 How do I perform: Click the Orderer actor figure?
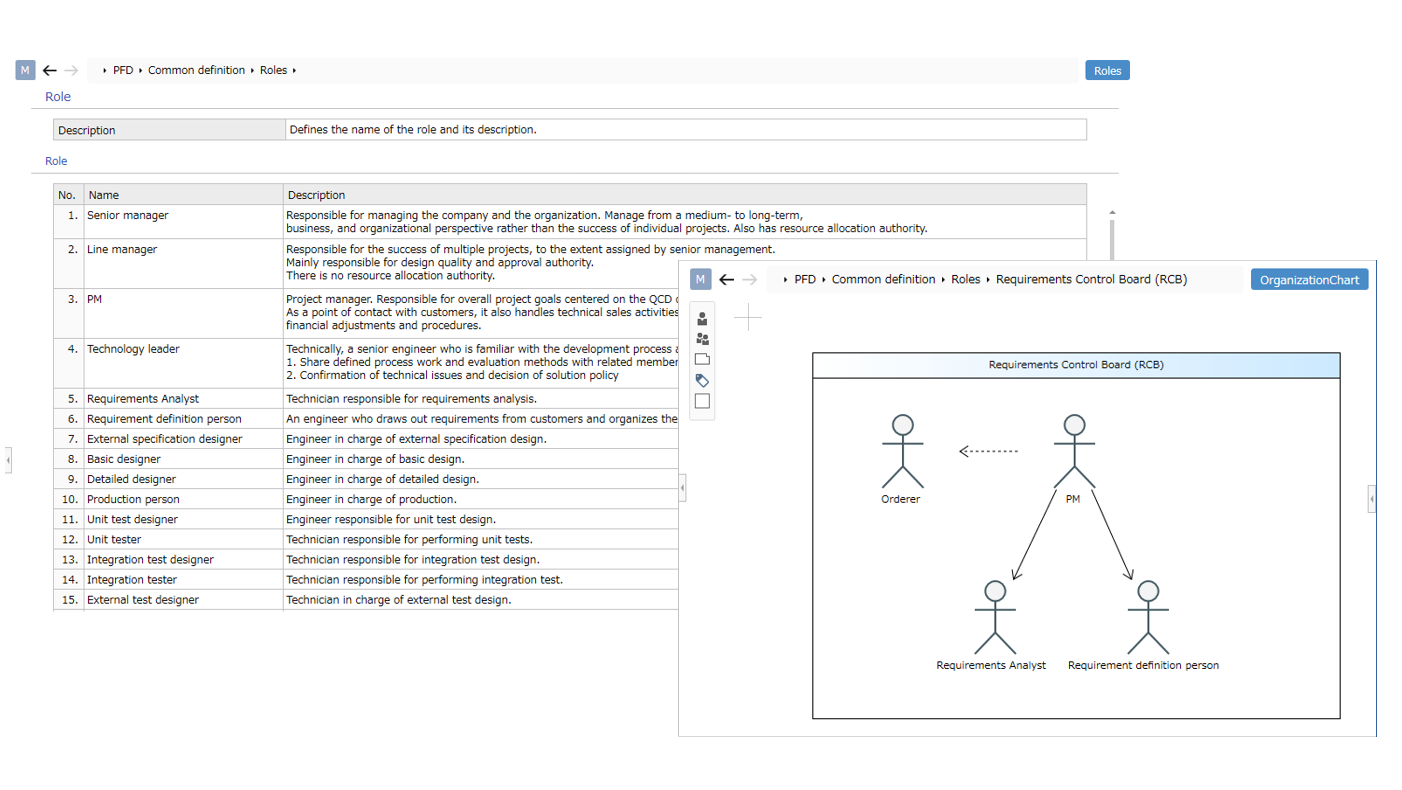903,451
